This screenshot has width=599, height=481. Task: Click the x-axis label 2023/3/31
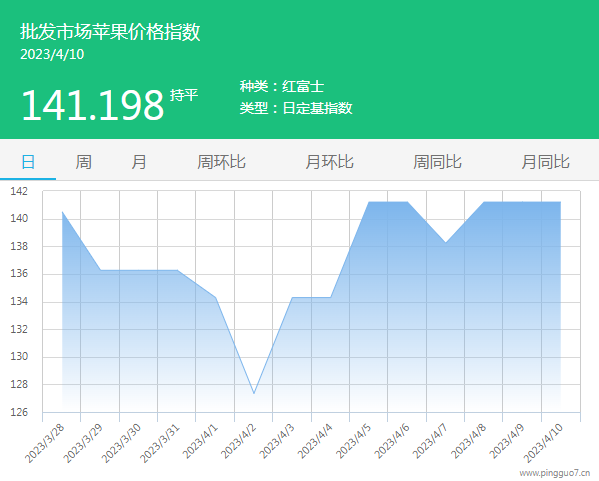coord(160,443)
